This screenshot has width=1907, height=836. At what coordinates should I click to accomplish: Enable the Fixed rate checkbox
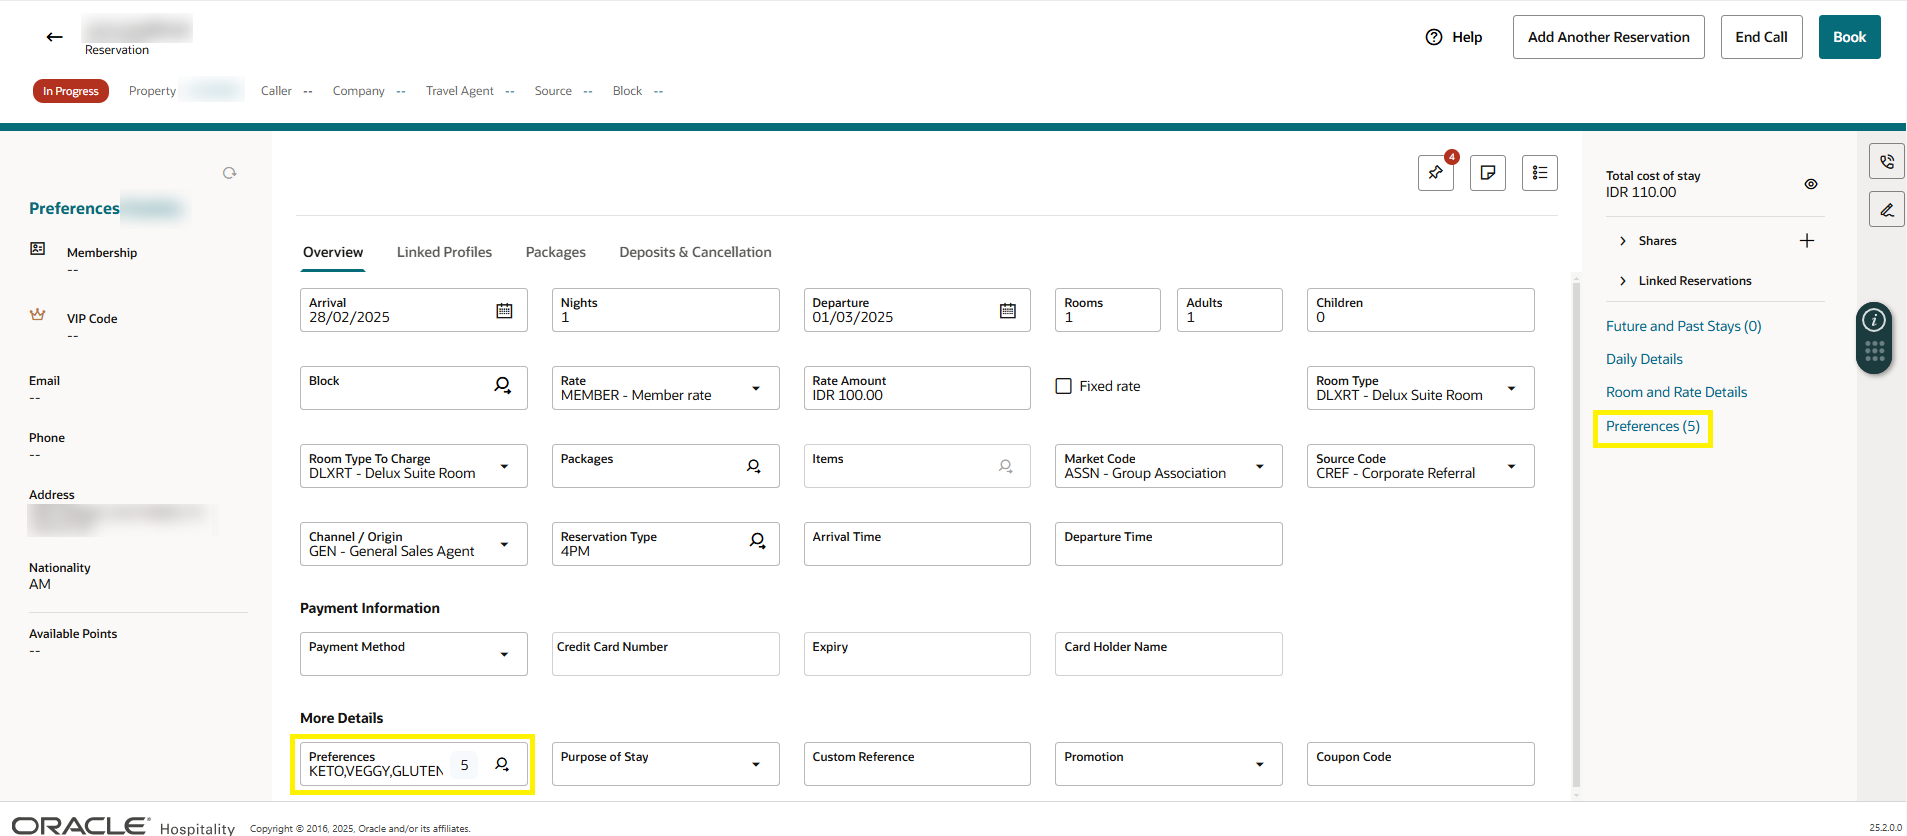pyautogui.click(x=1064, y=386)
